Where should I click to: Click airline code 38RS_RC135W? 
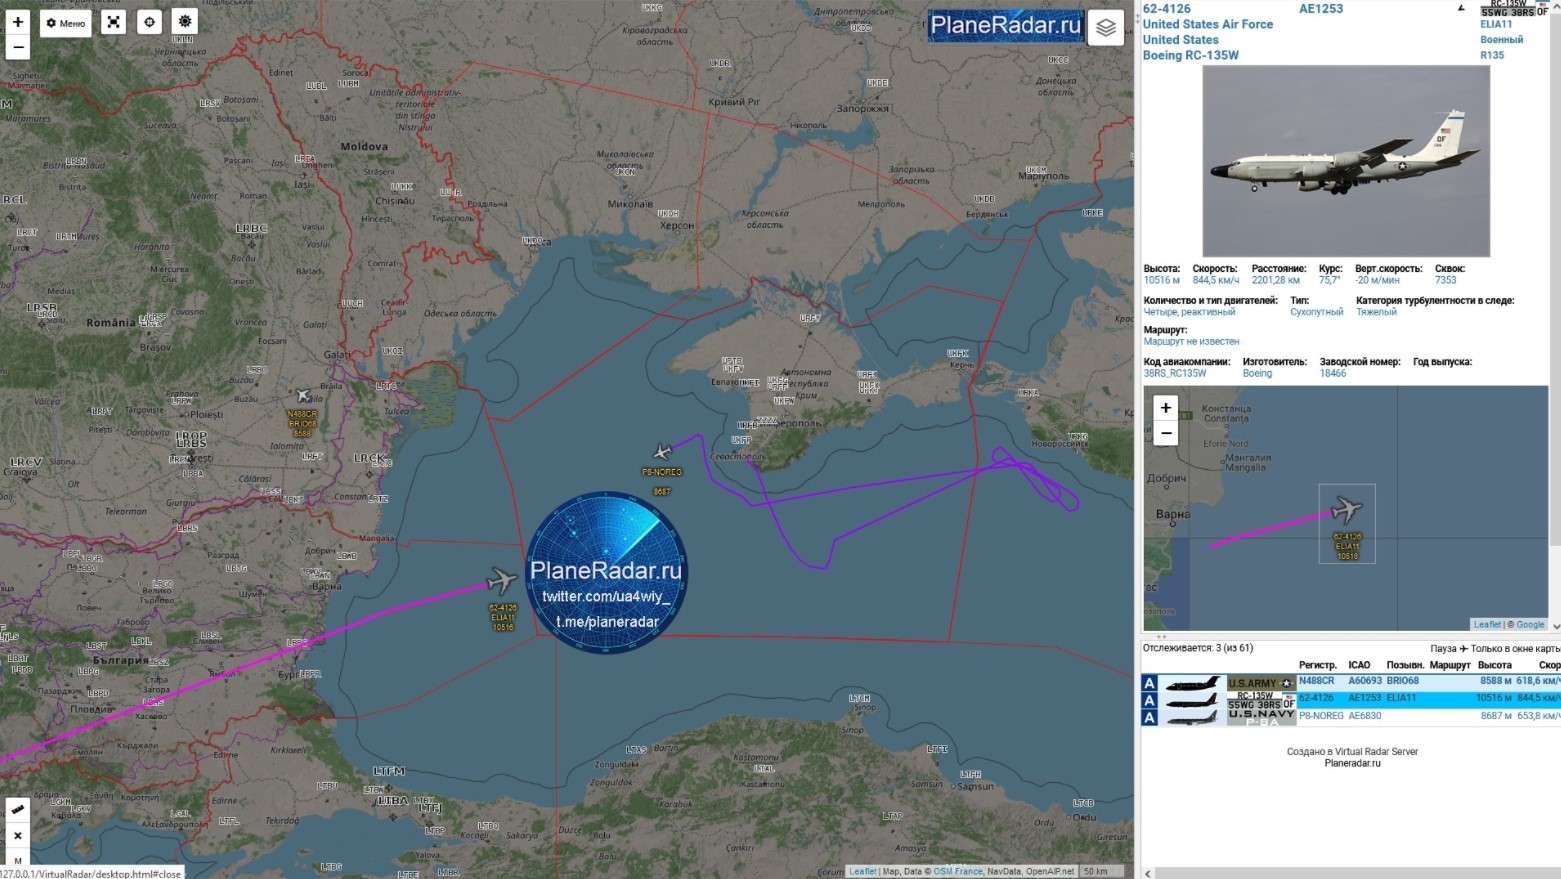1175,373
